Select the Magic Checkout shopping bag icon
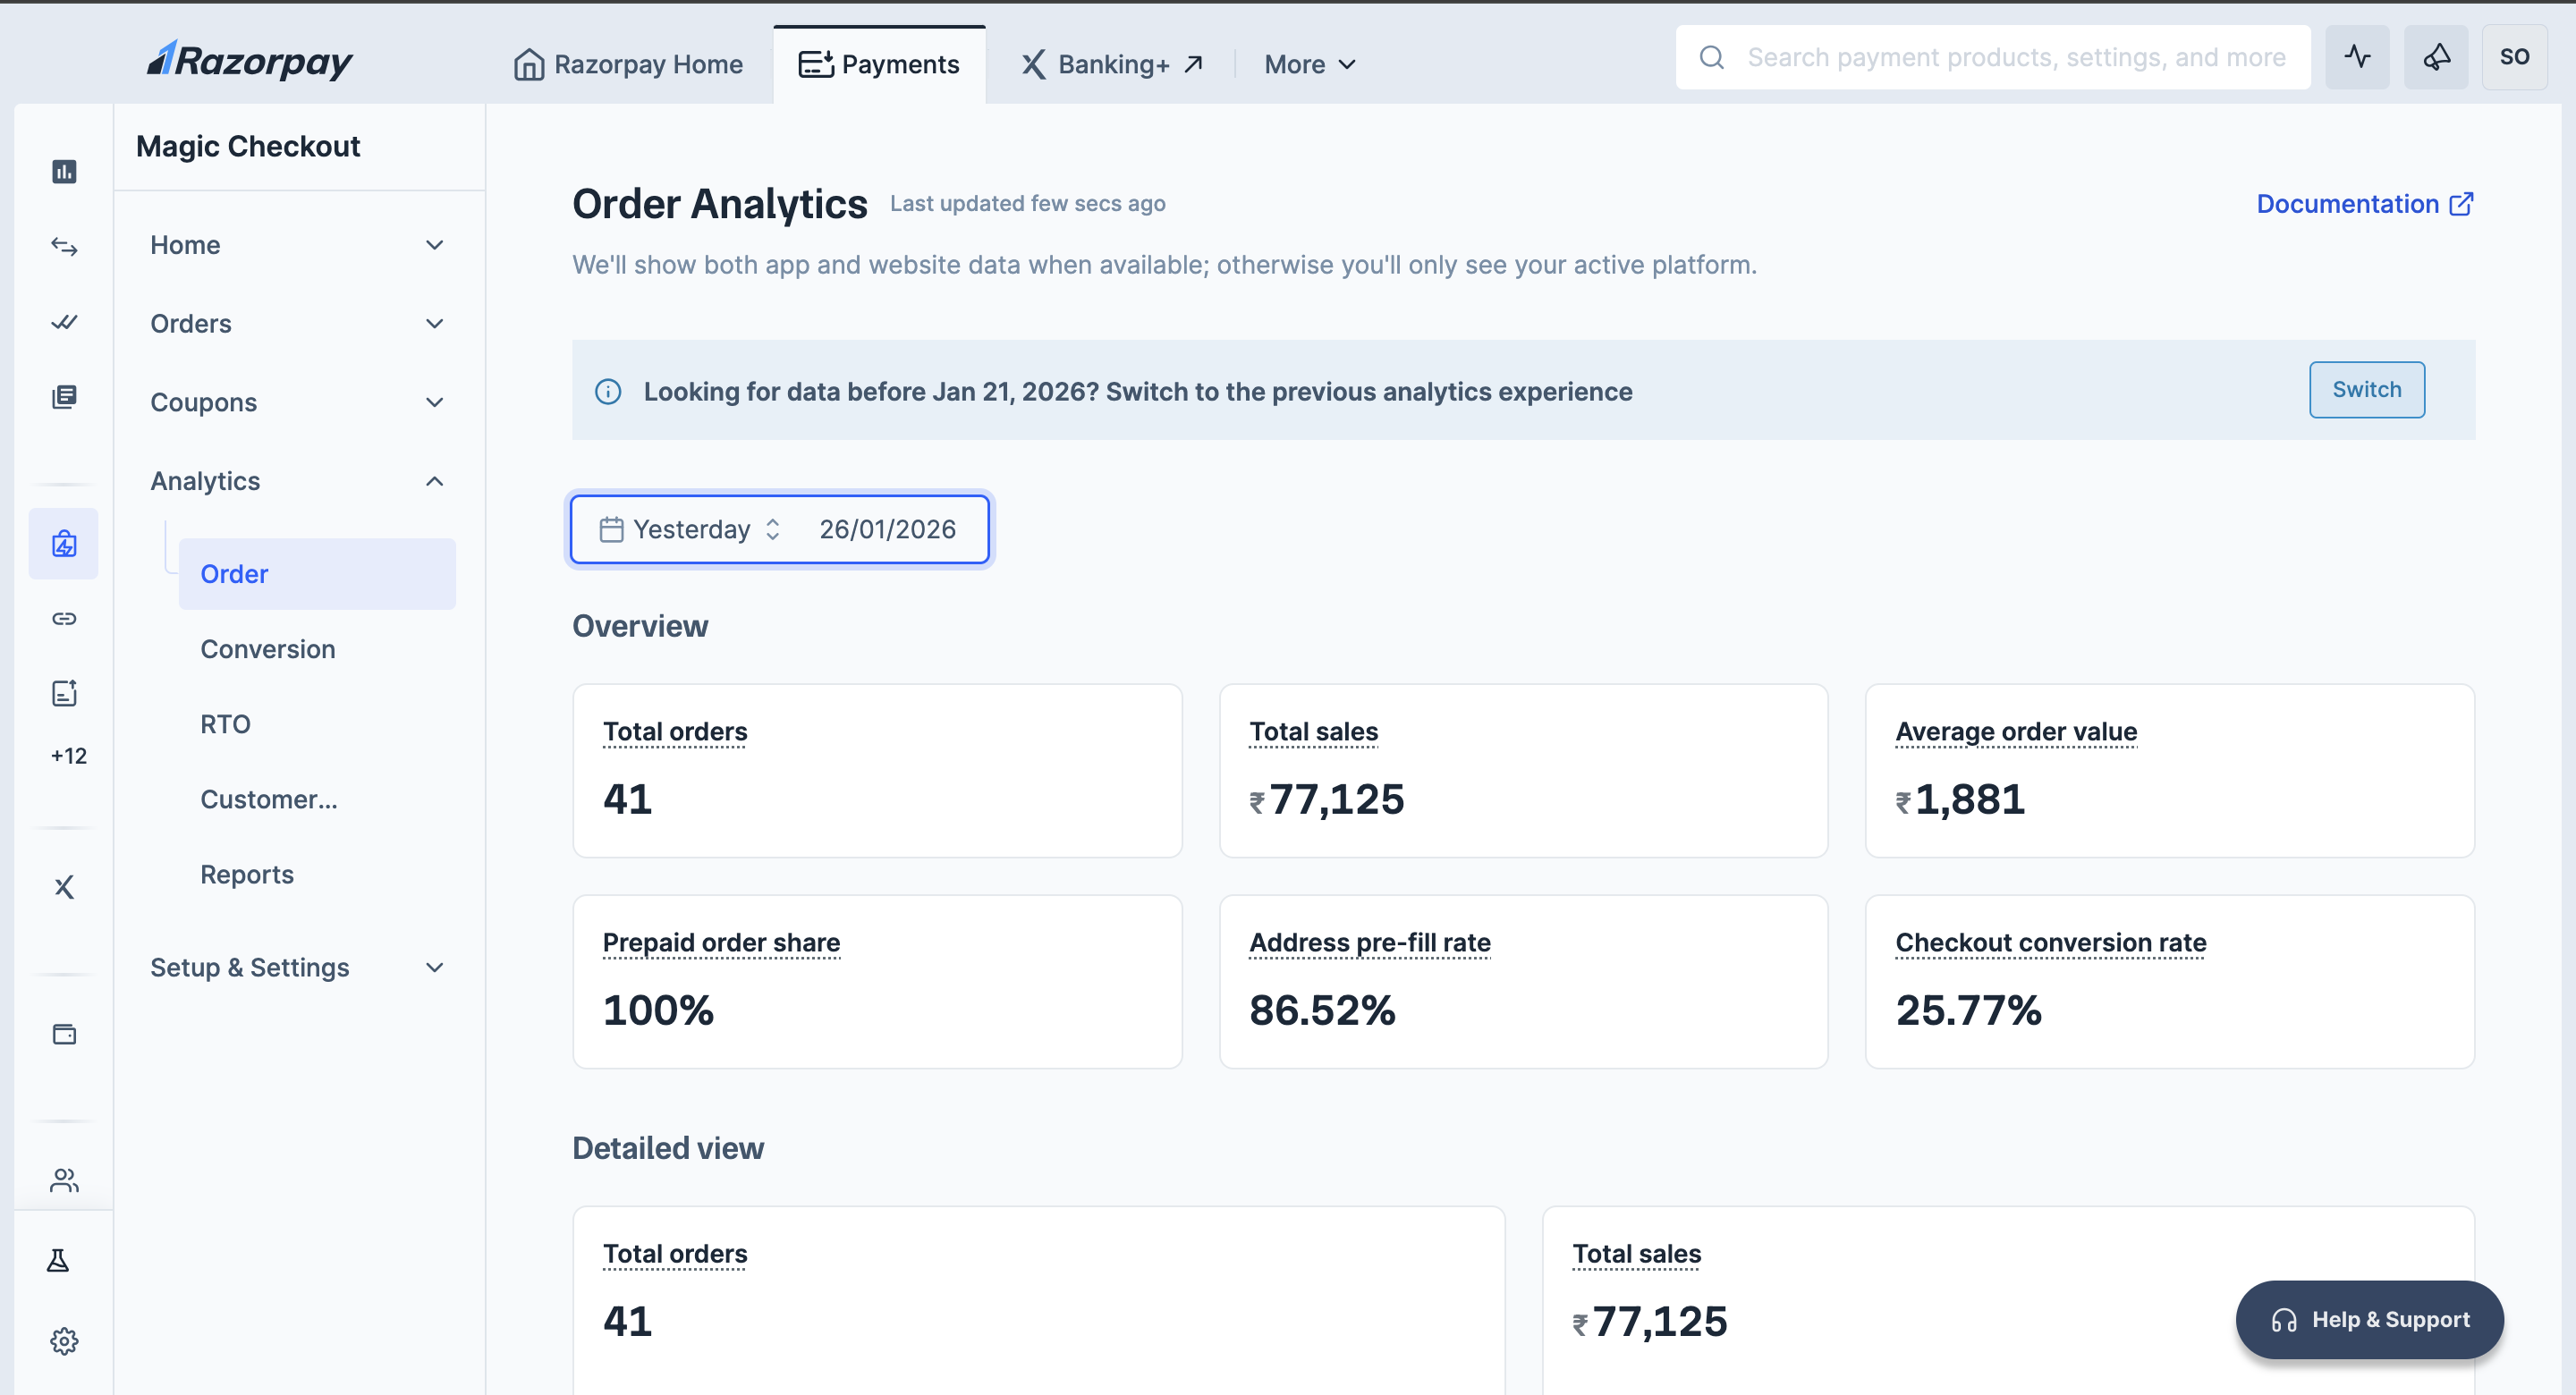2576x1395 pixels. click(63, 543)
